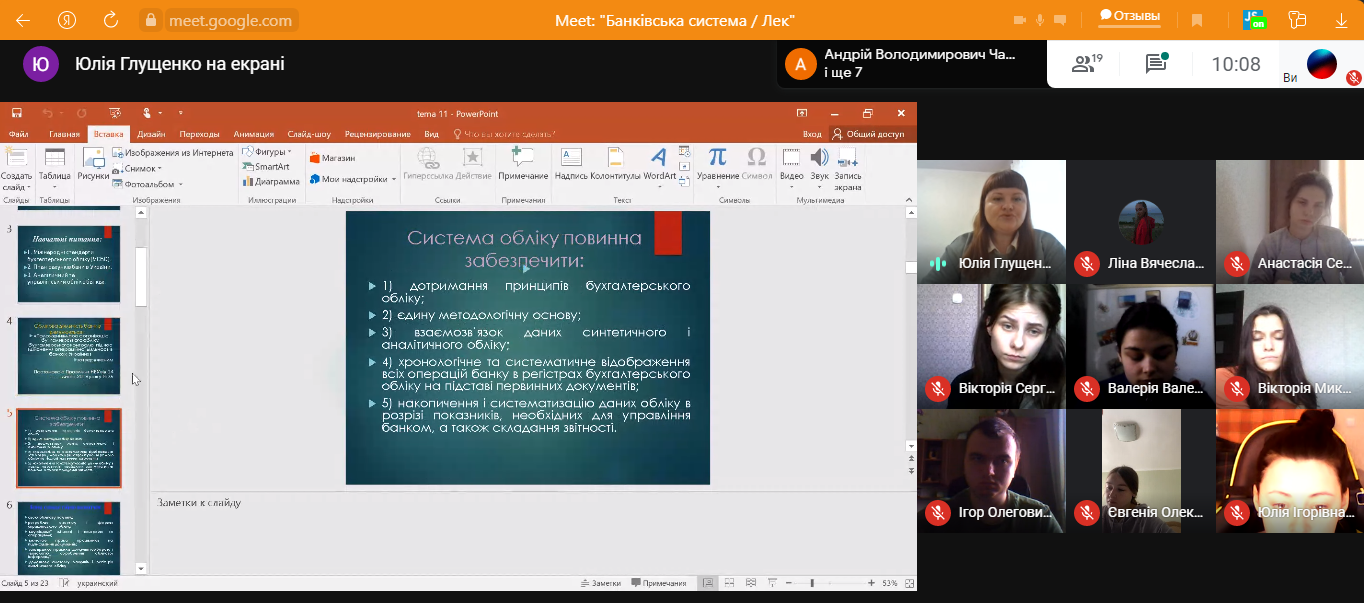
Task: Open Колонтитулы header and footer
Action: tap(615, 165)
